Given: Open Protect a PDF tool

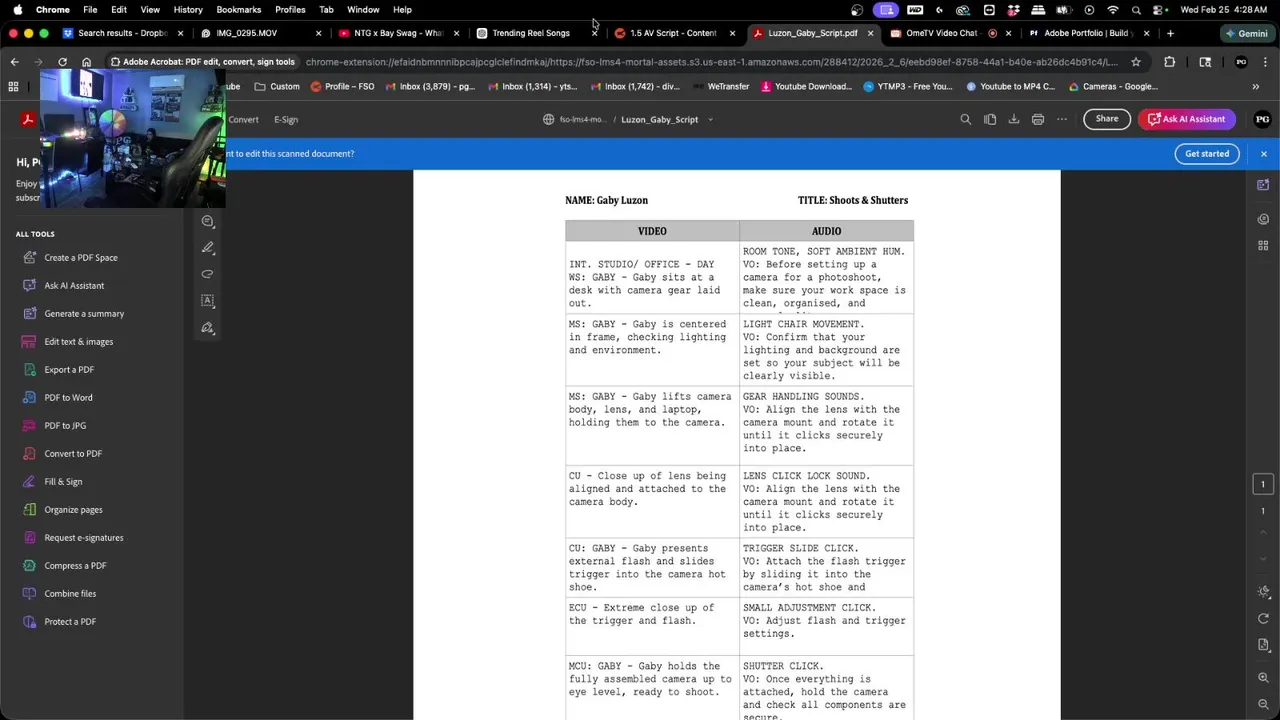Looking at the screenshot, I should coord(70,621).
